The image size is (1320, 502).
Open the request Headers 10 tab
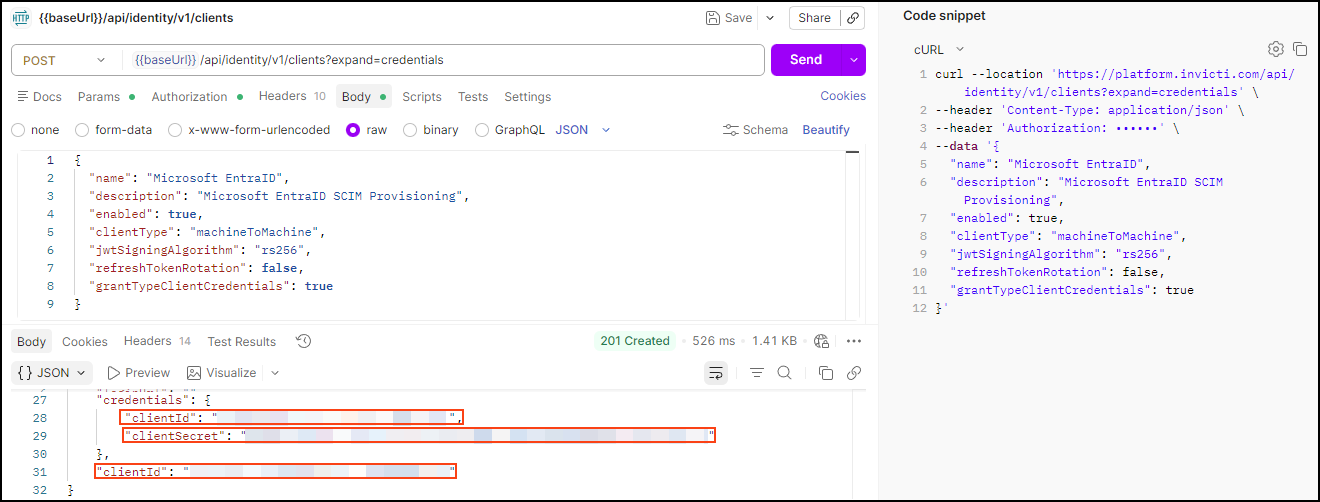click(292, 97)
